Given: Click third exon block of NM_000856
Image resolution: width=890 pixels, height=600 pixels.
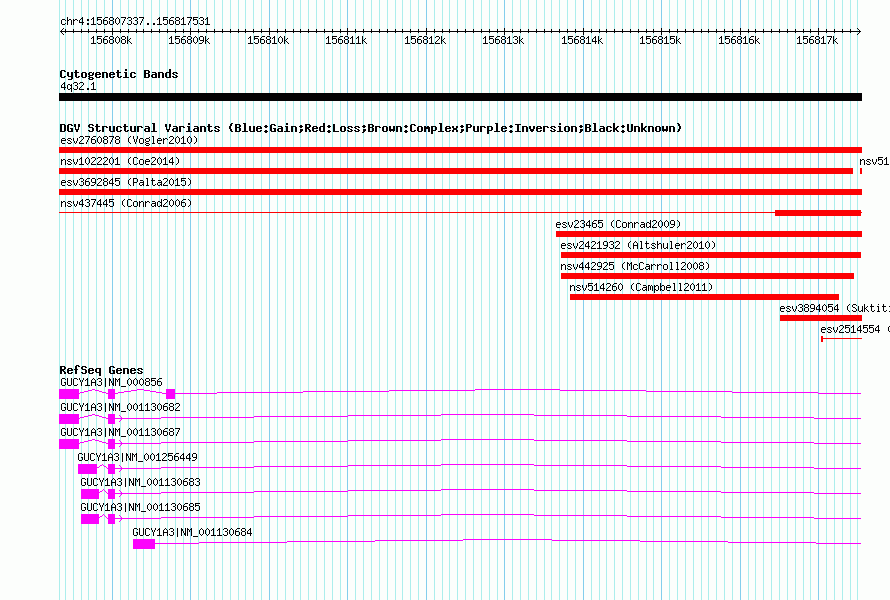Looking at the screenshot, I should [171, 394].
